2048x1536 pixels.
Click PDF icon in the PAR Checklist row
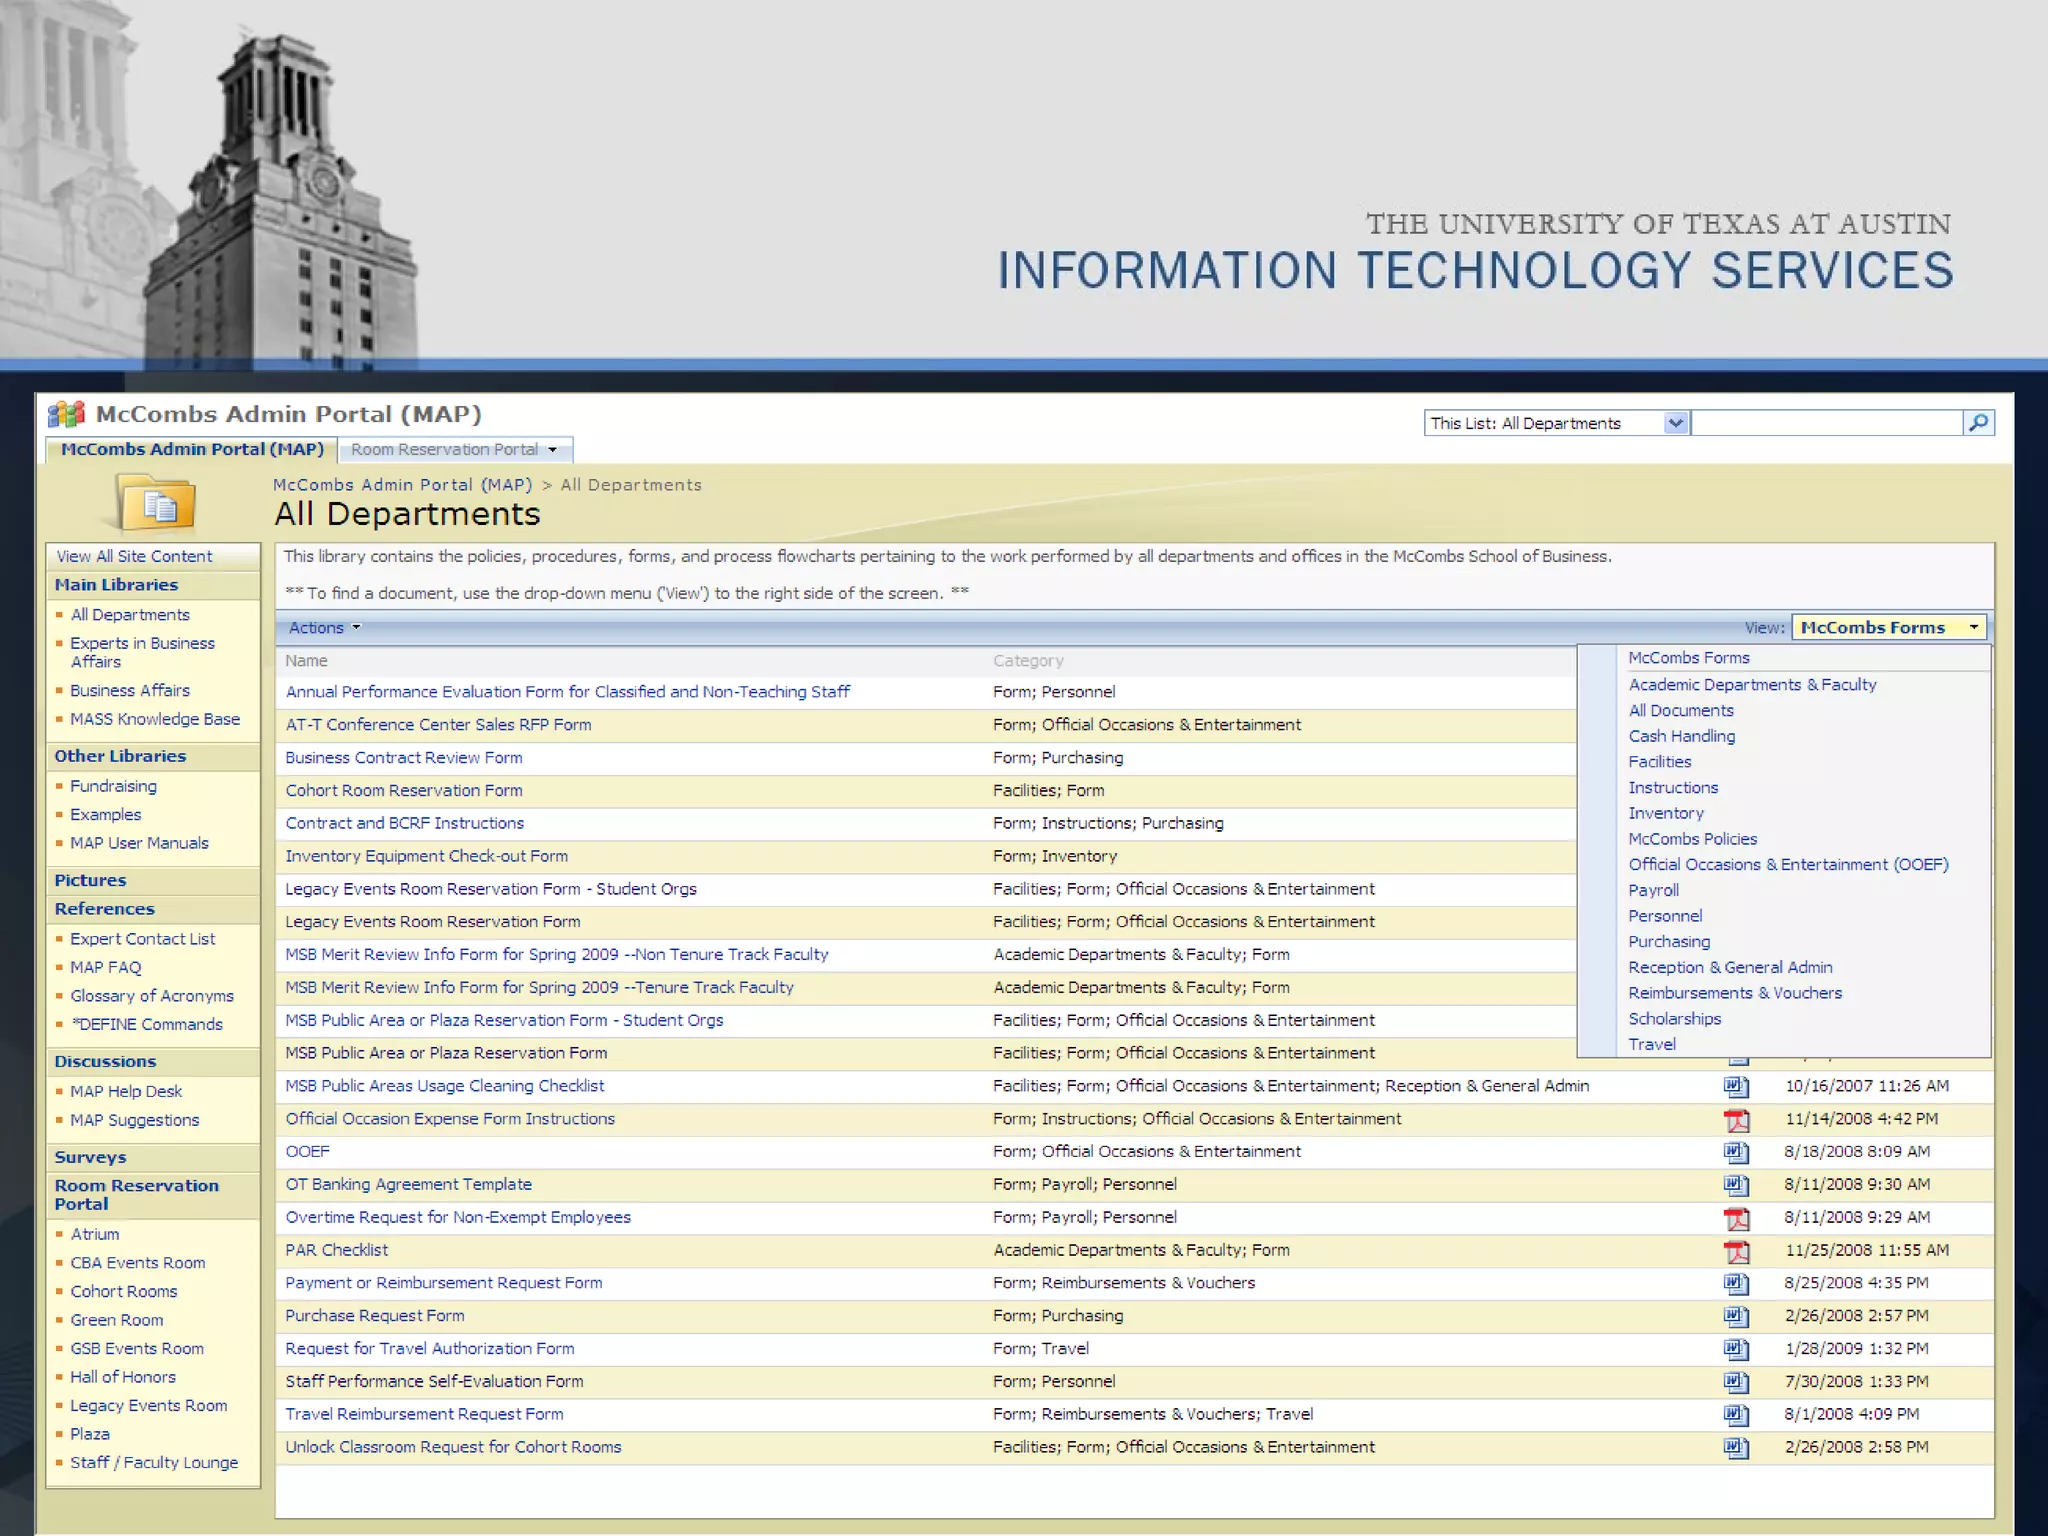click(1736, 1251)
